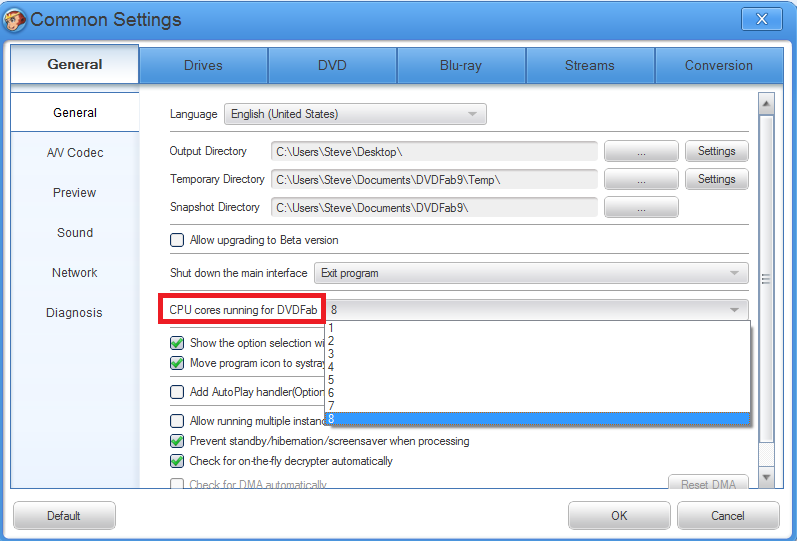Click the Snapshot Directory path field
The image size is (797, 541).
[x=435, y=207]
